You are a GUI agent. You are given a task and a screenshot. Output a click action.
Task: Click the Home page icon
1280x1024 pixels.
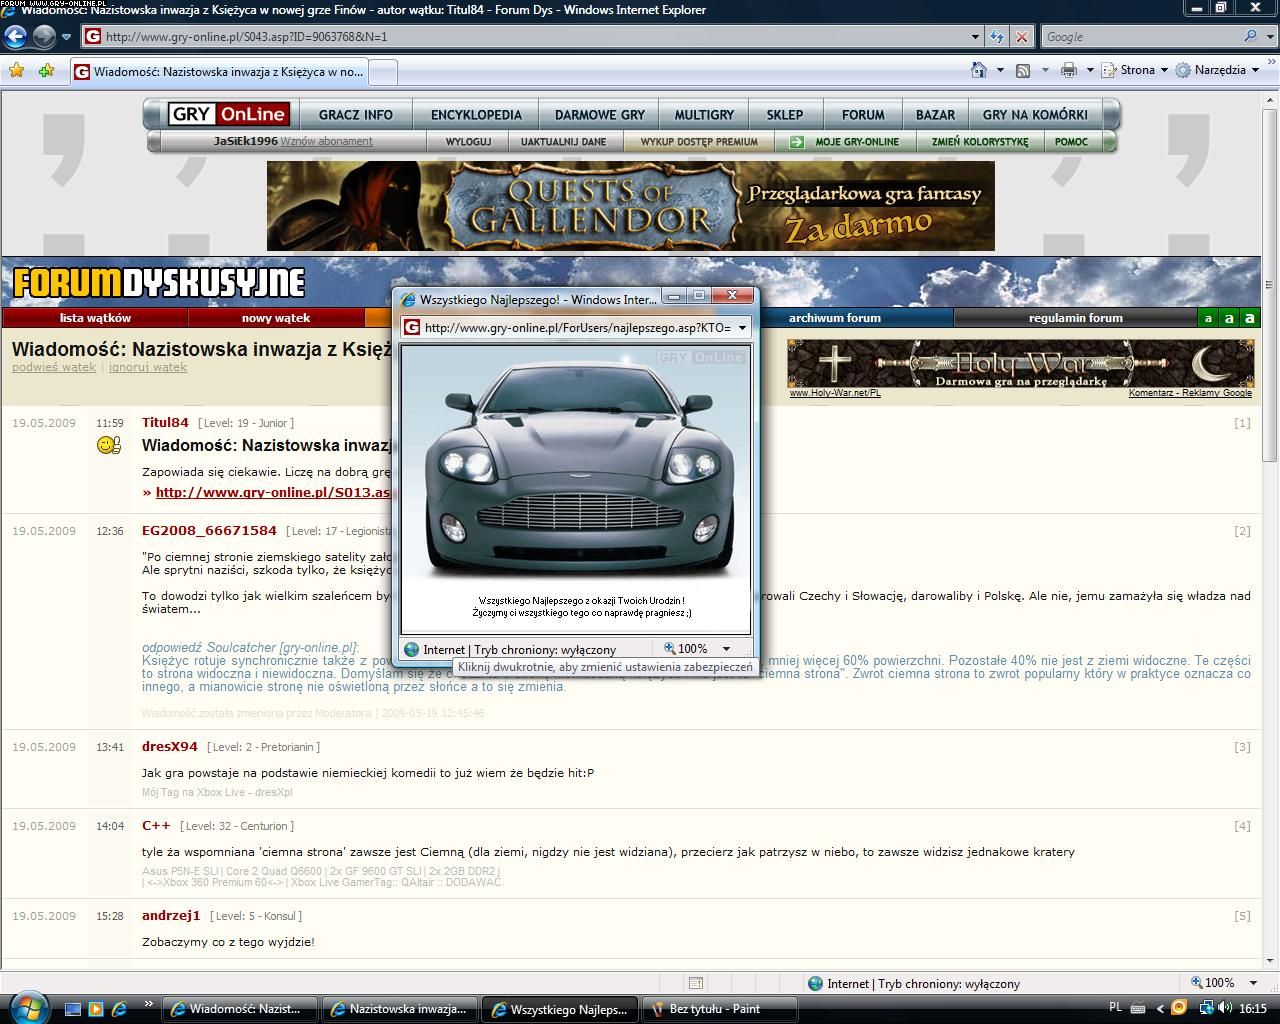click(979, 70)
